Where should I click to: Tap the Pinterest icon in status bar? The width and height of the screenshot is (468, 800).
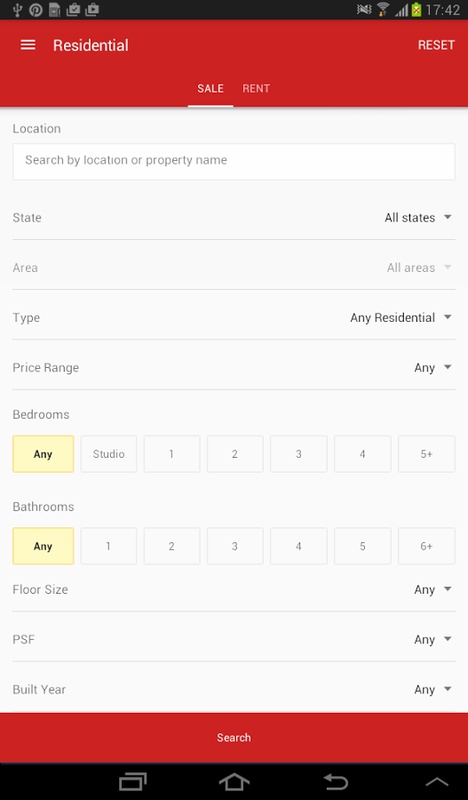(36, 9)
